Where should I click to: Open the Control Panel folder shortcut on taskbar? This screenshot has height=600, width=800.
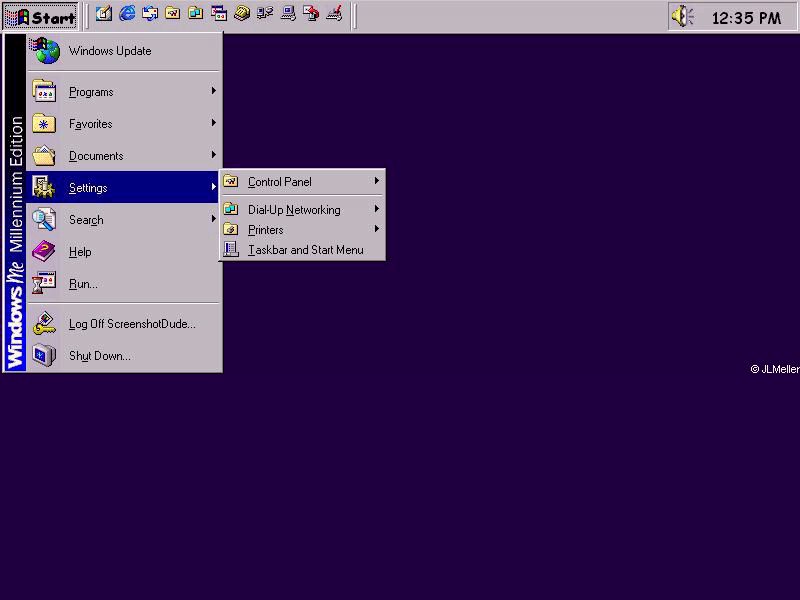pos(173,14)
